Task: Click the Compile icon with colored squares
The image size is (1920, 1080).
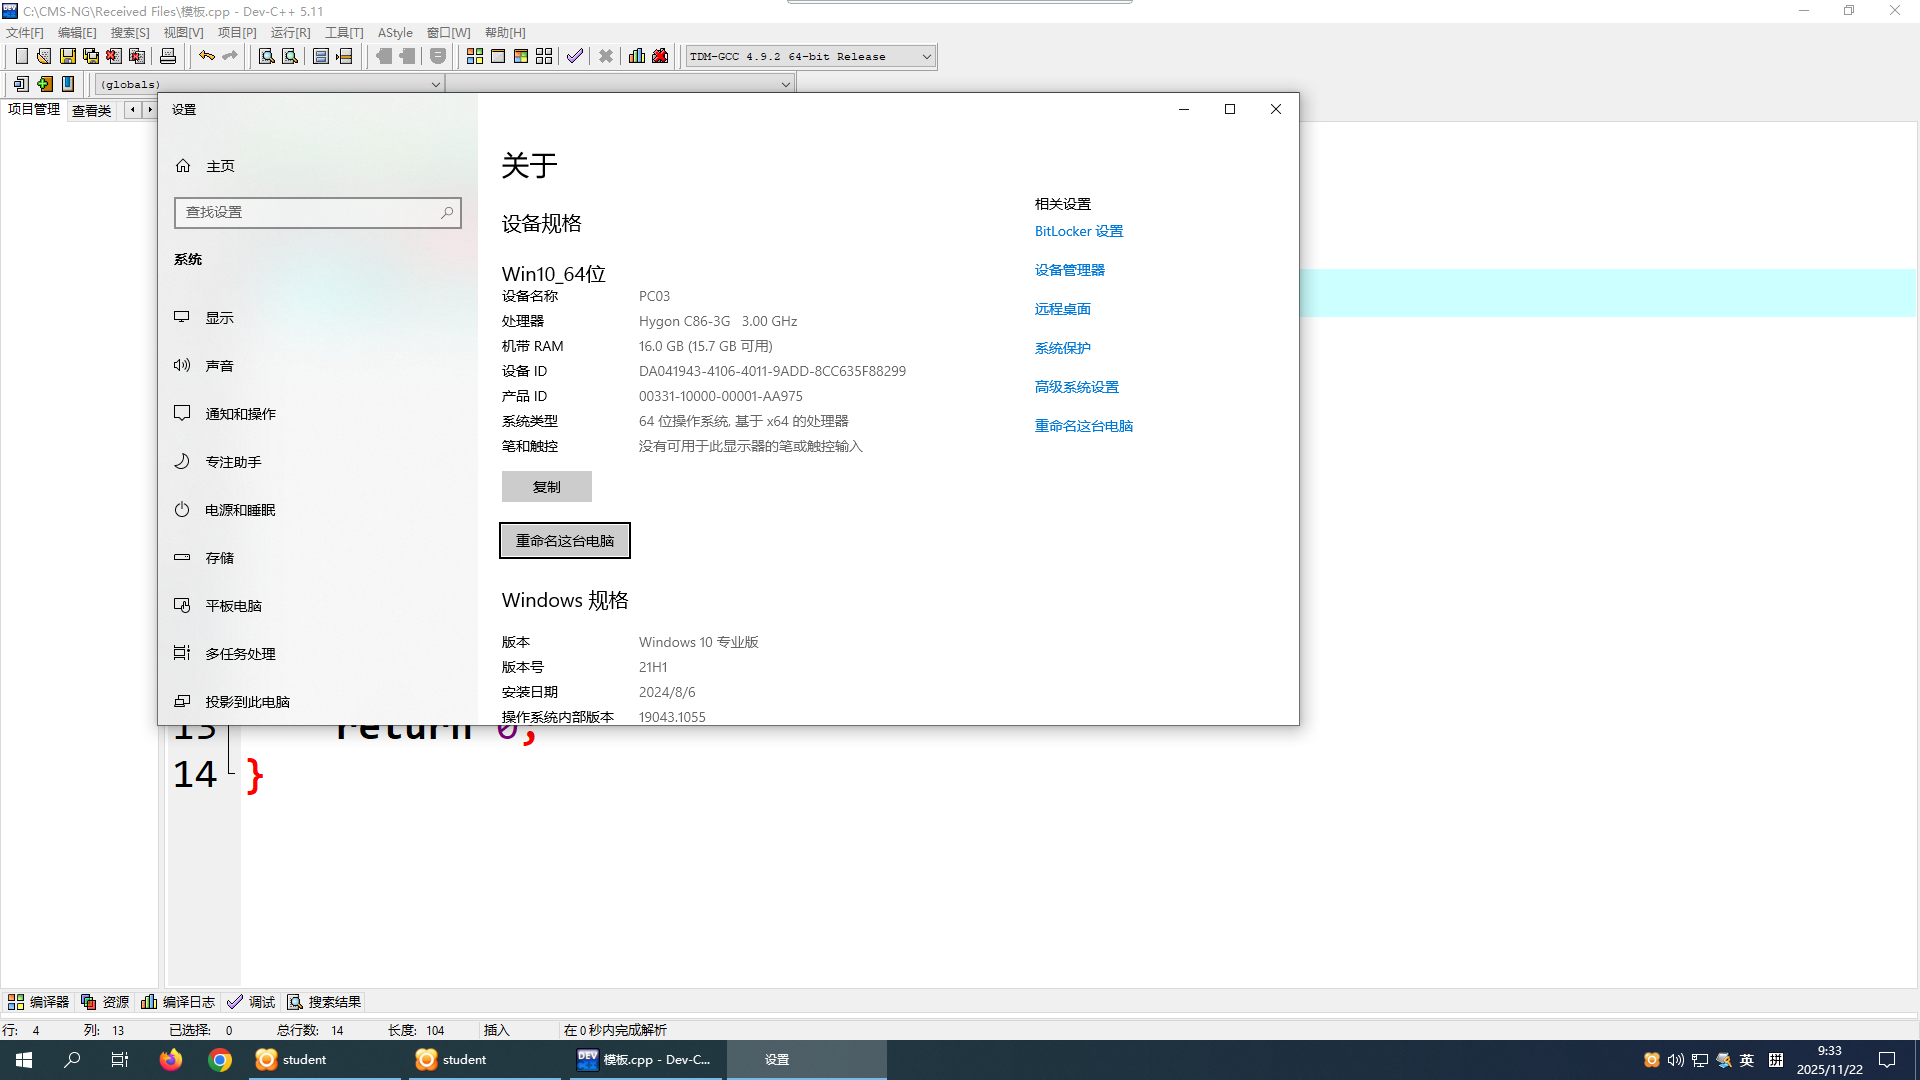Action: click(475, 56)
